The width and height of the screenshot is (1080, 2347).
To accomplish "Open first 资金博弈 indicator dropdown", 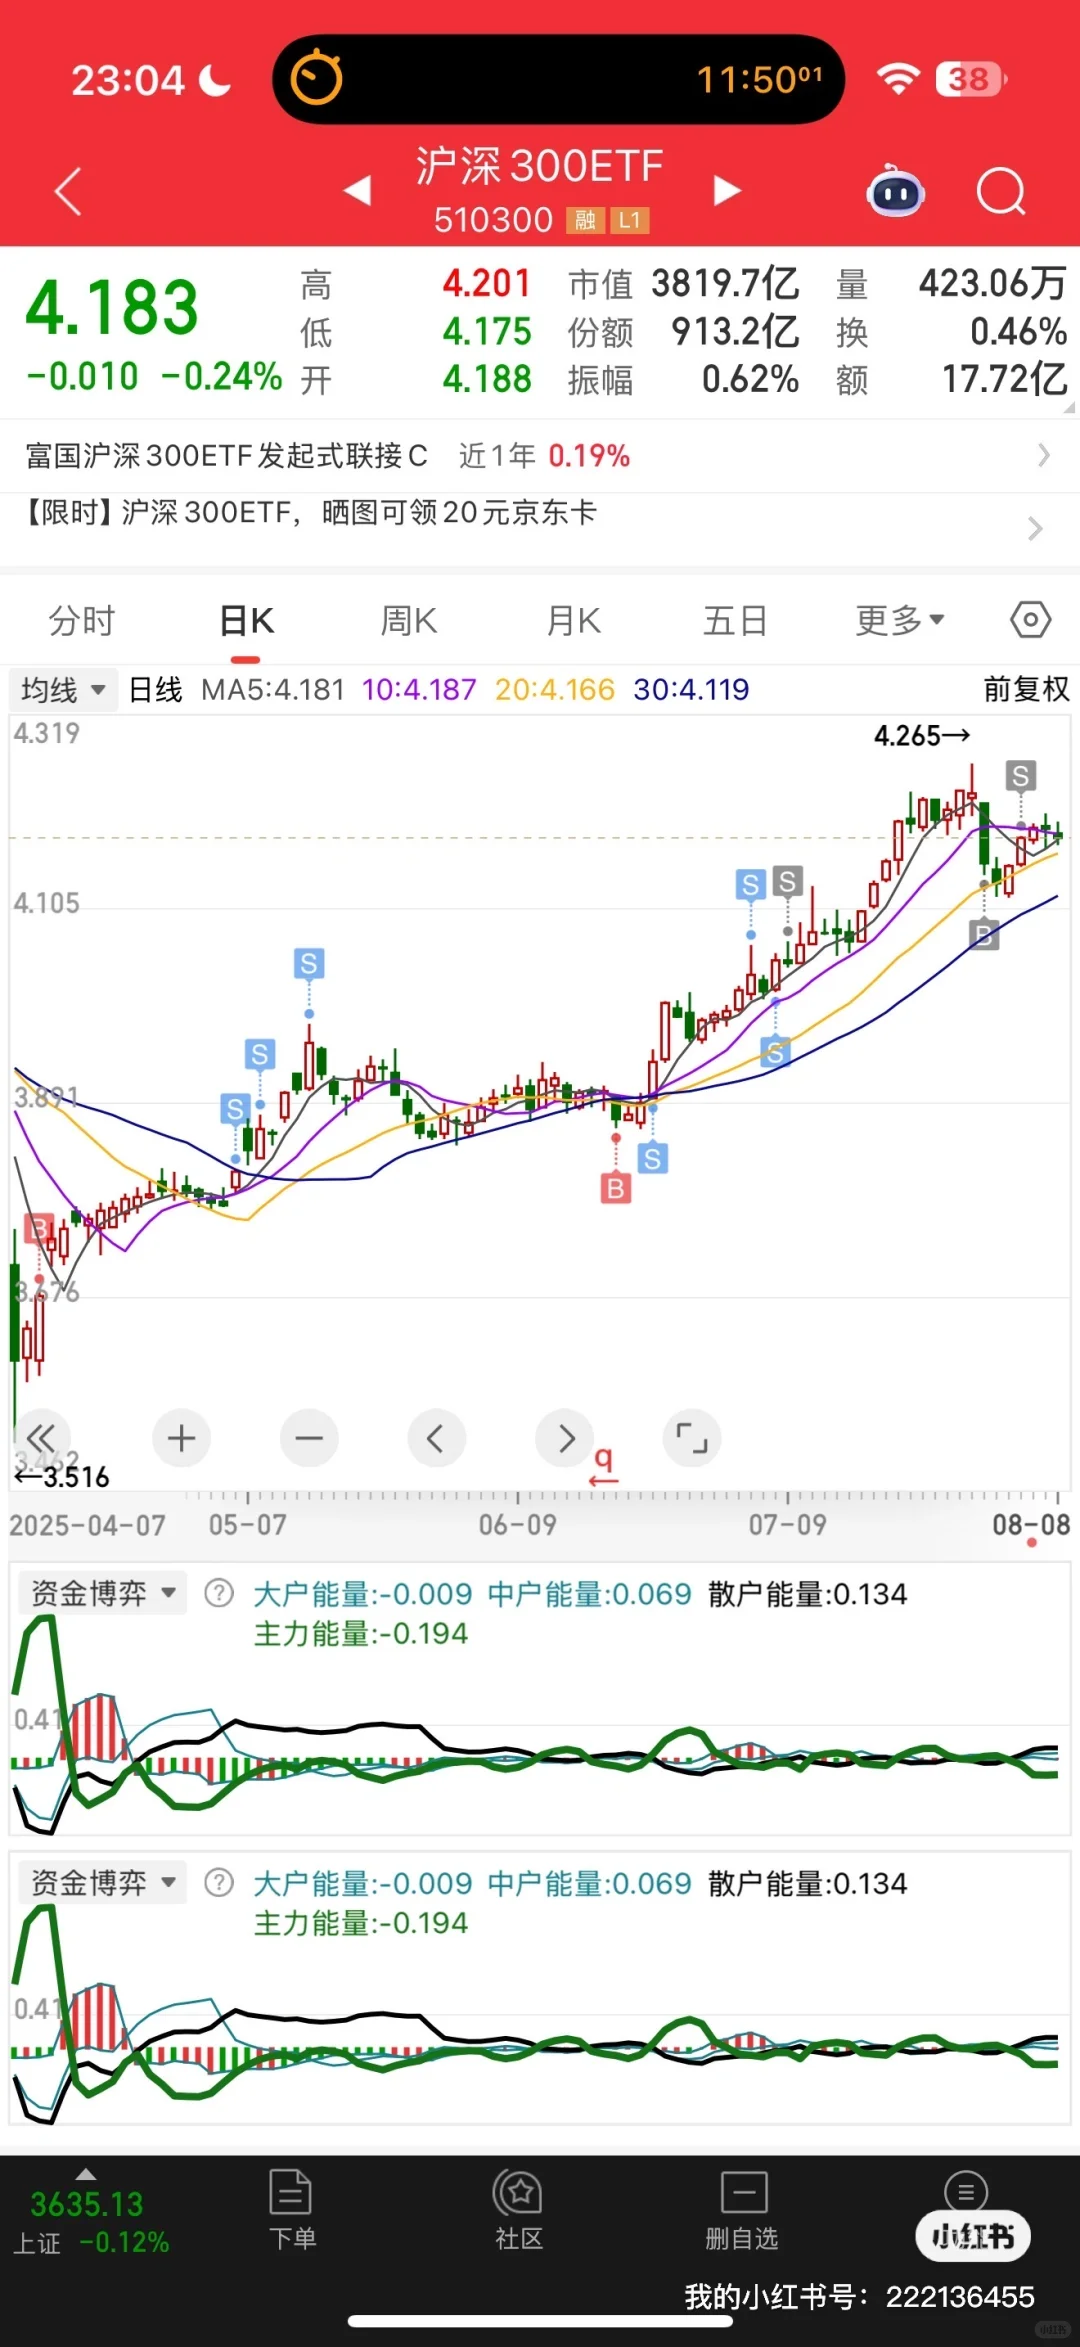I will 103,1593.
